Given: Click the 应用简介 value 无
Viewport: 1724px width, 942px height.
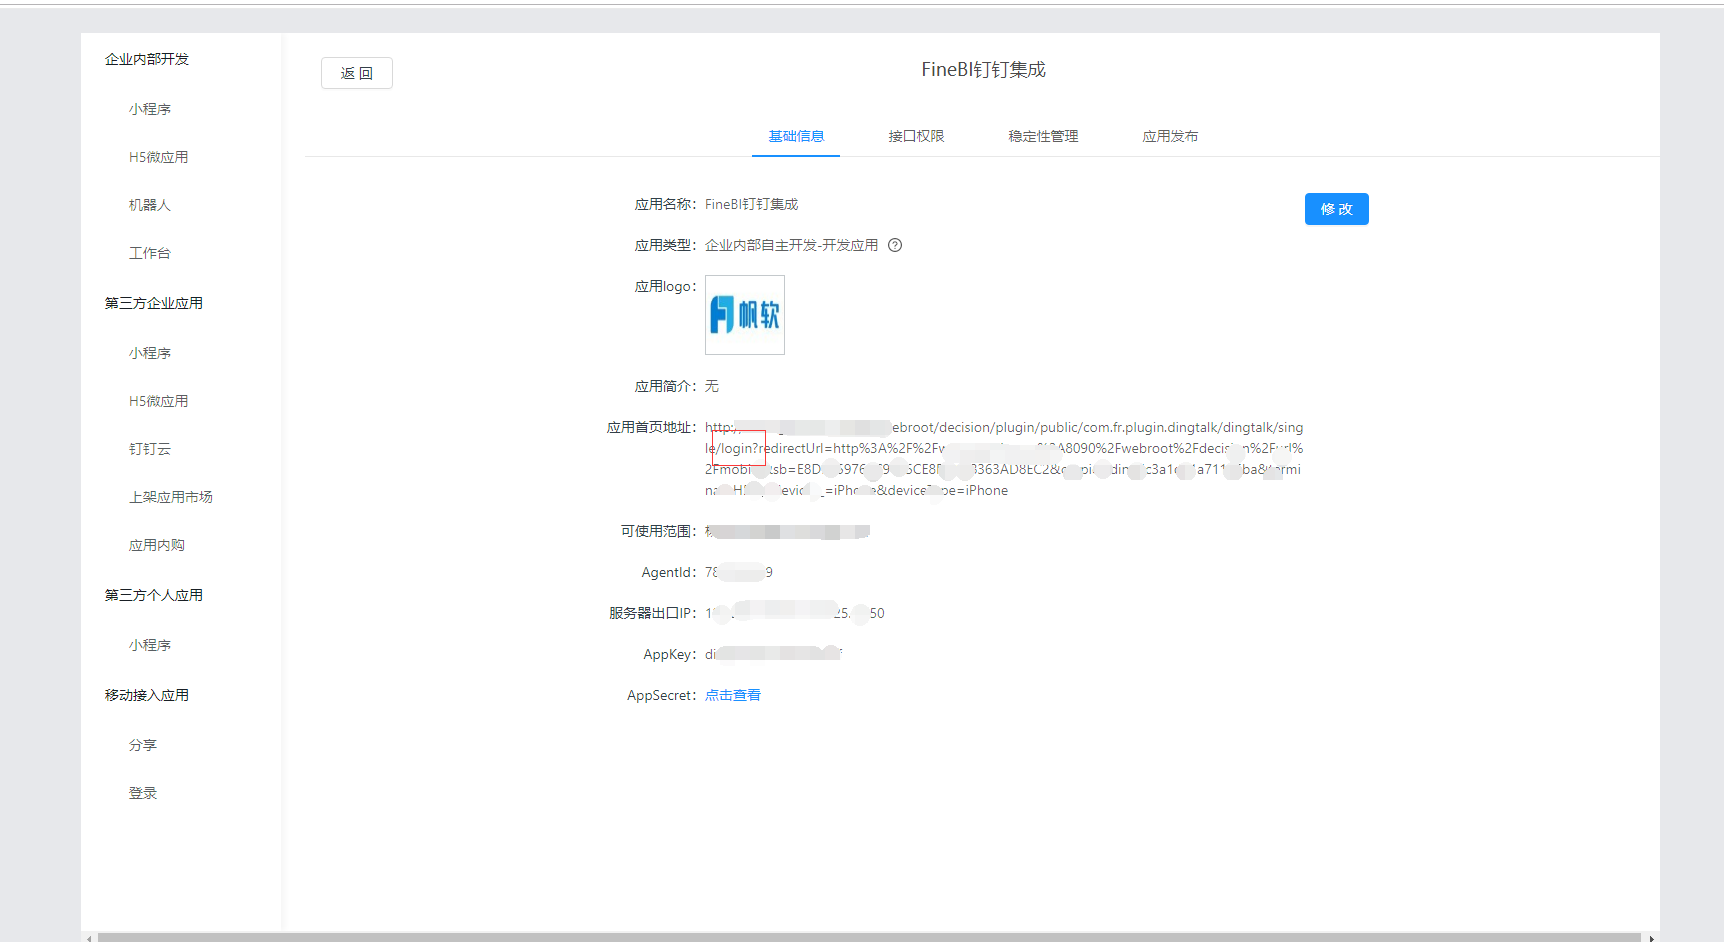Looking at the screenshot, I should coord(712,386).
